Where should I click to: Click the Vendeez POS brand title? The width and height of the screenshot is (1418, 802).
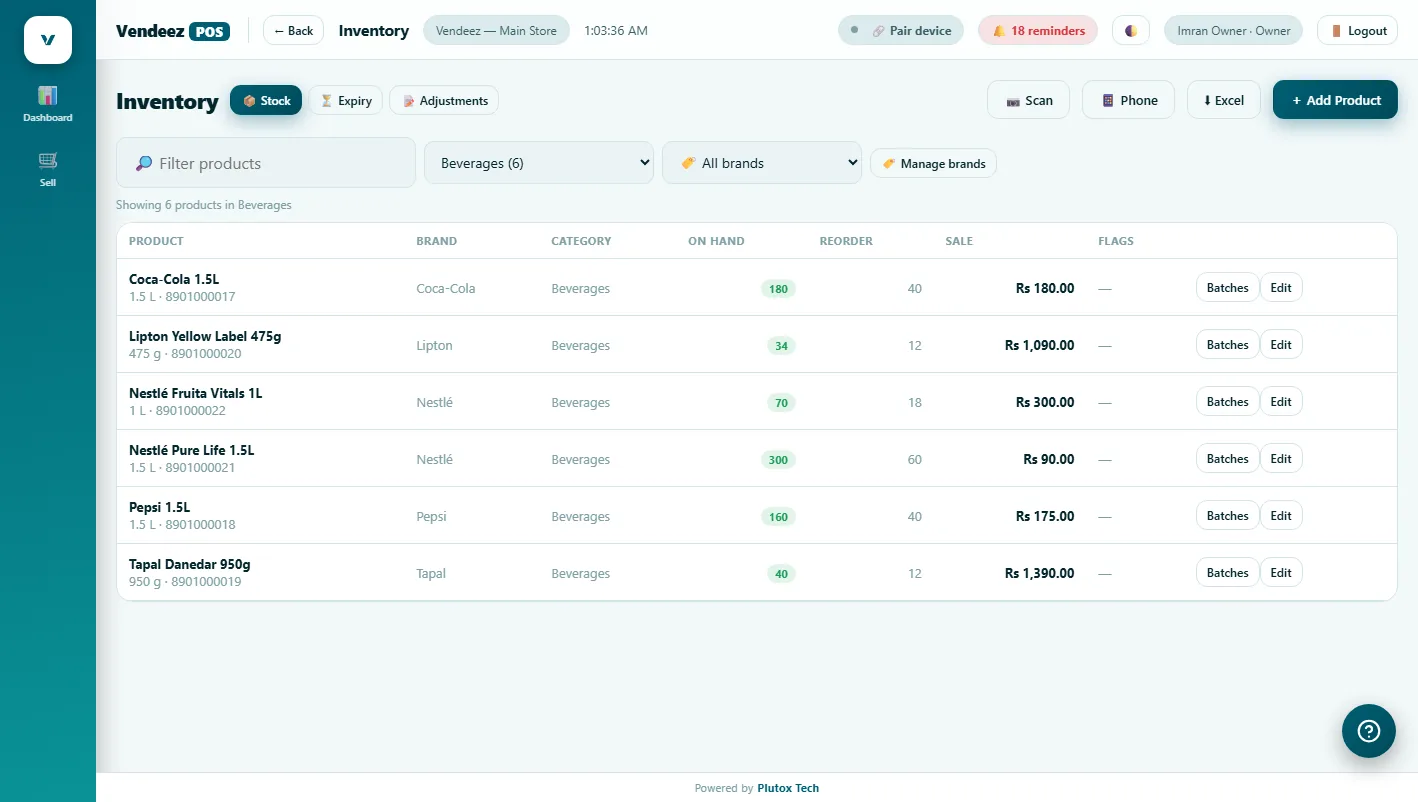173,31
